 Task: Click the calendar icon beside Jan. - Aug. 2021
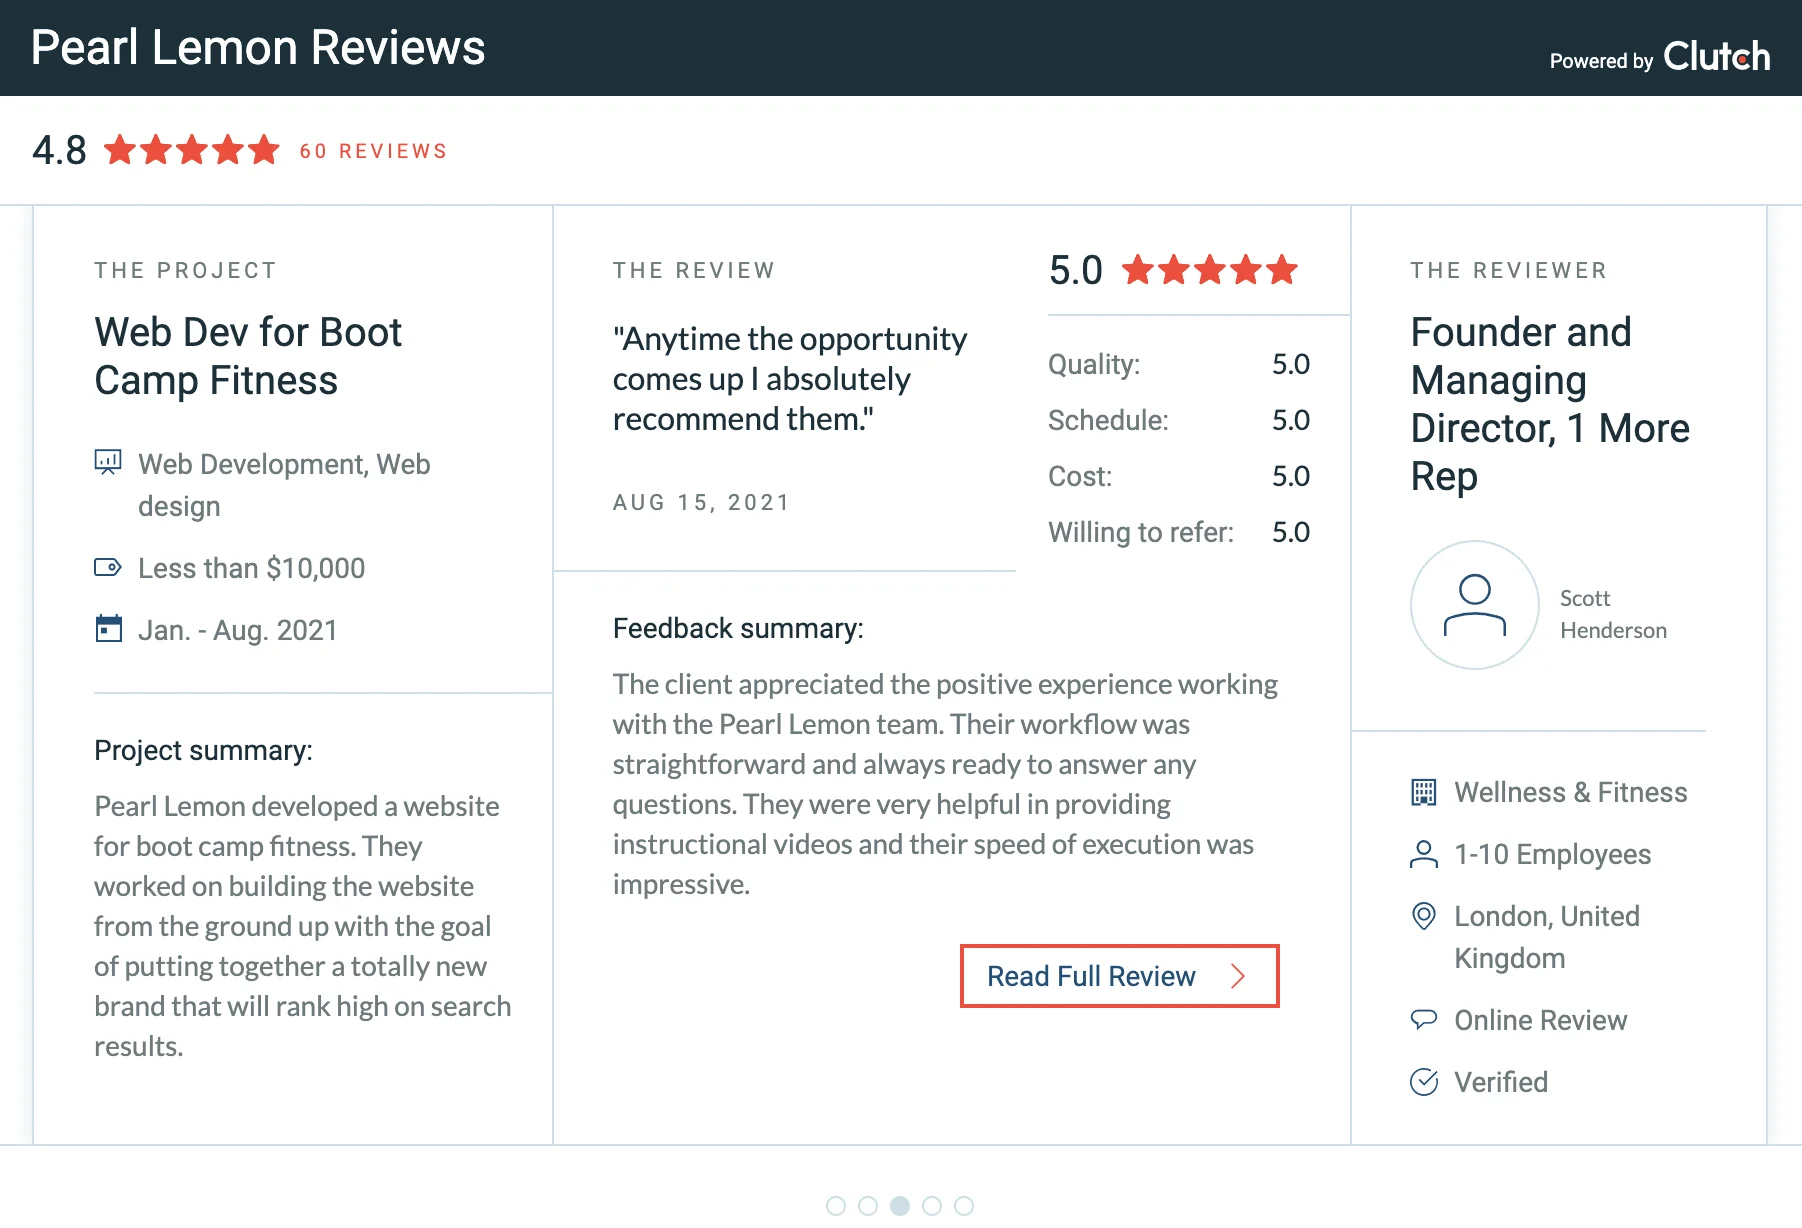108,629
